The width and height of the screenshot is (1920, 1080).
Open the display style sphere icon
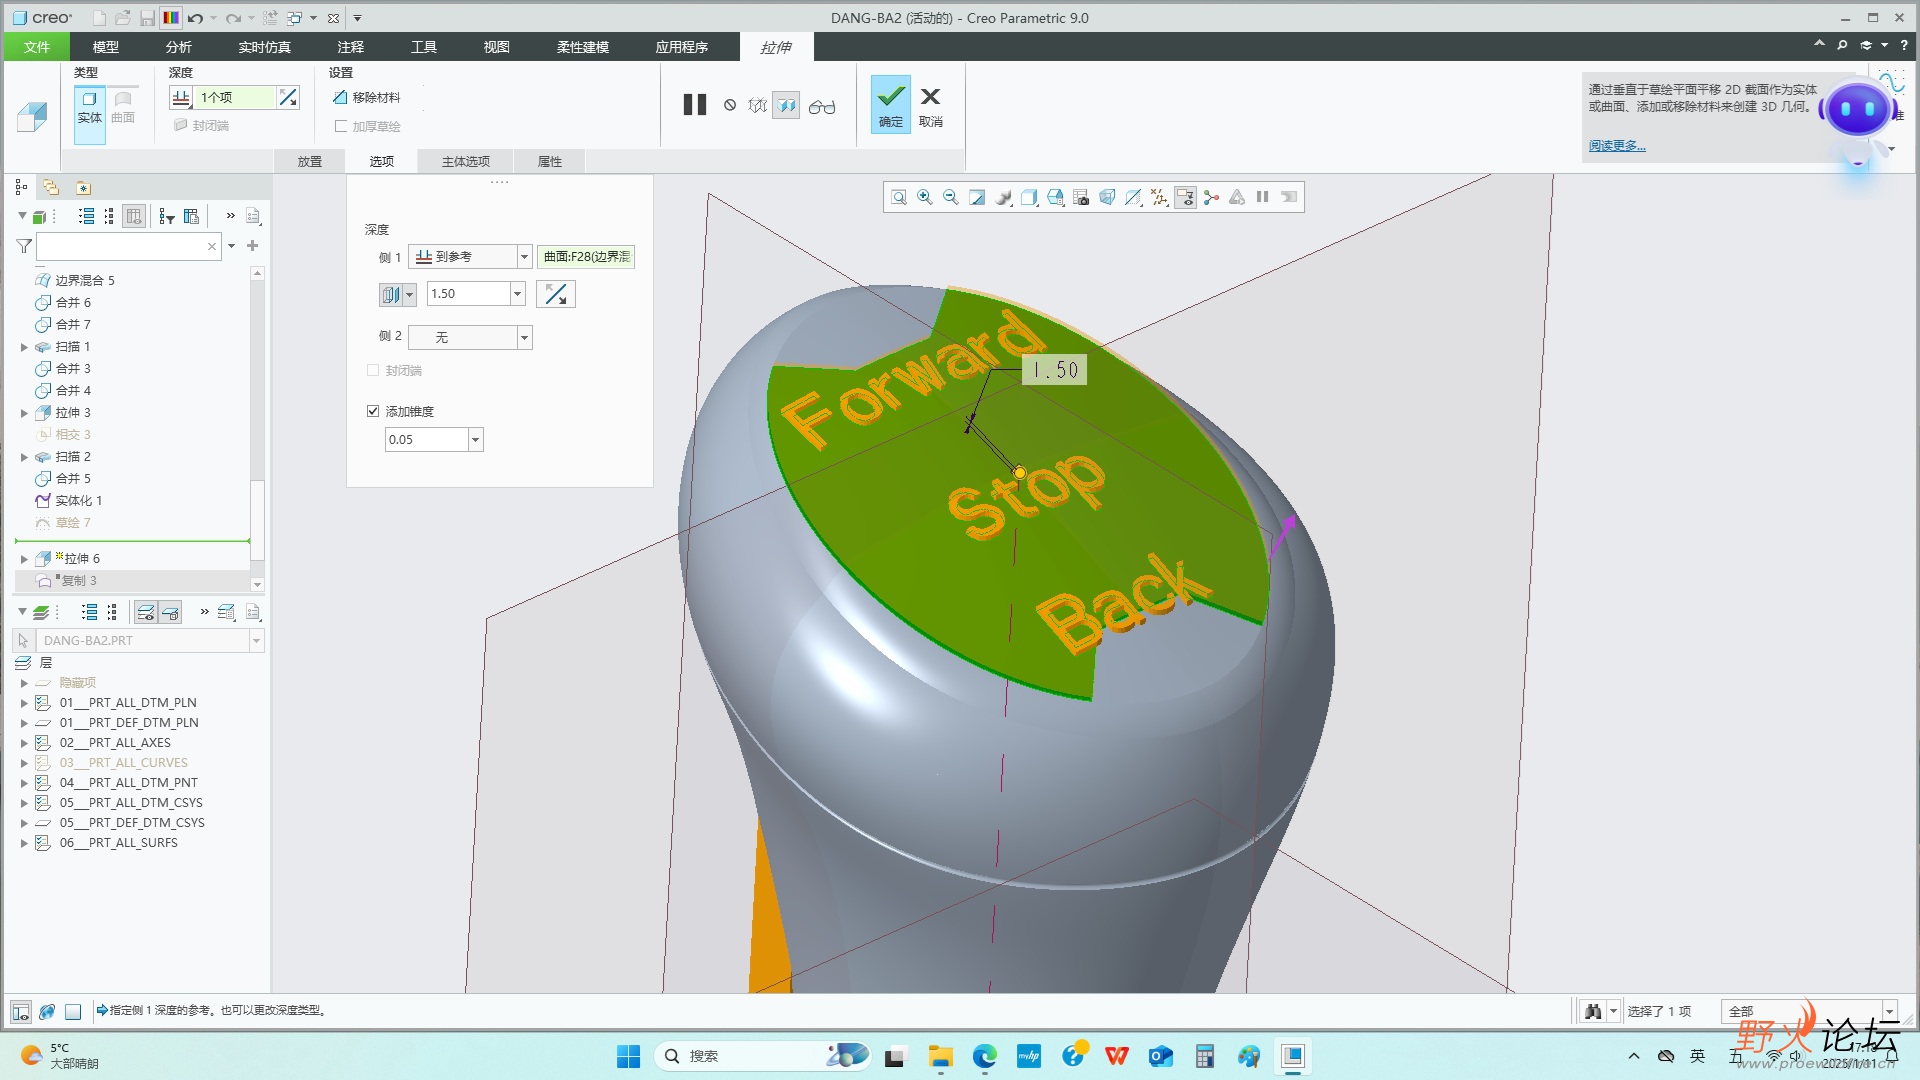(x=1003, y=197)
